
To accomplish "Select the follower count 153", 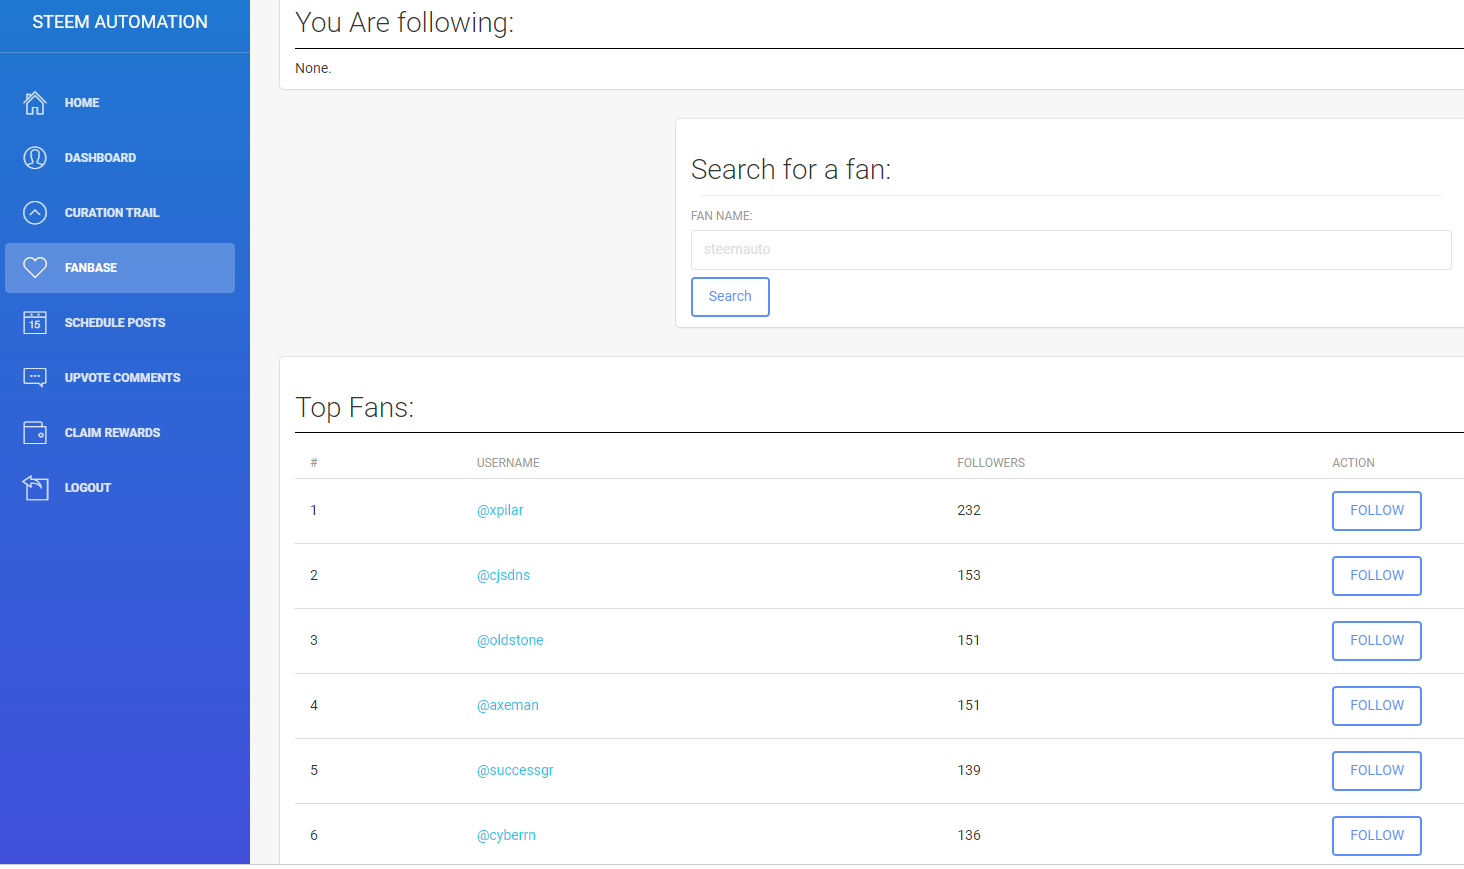I will coord(969,576).
